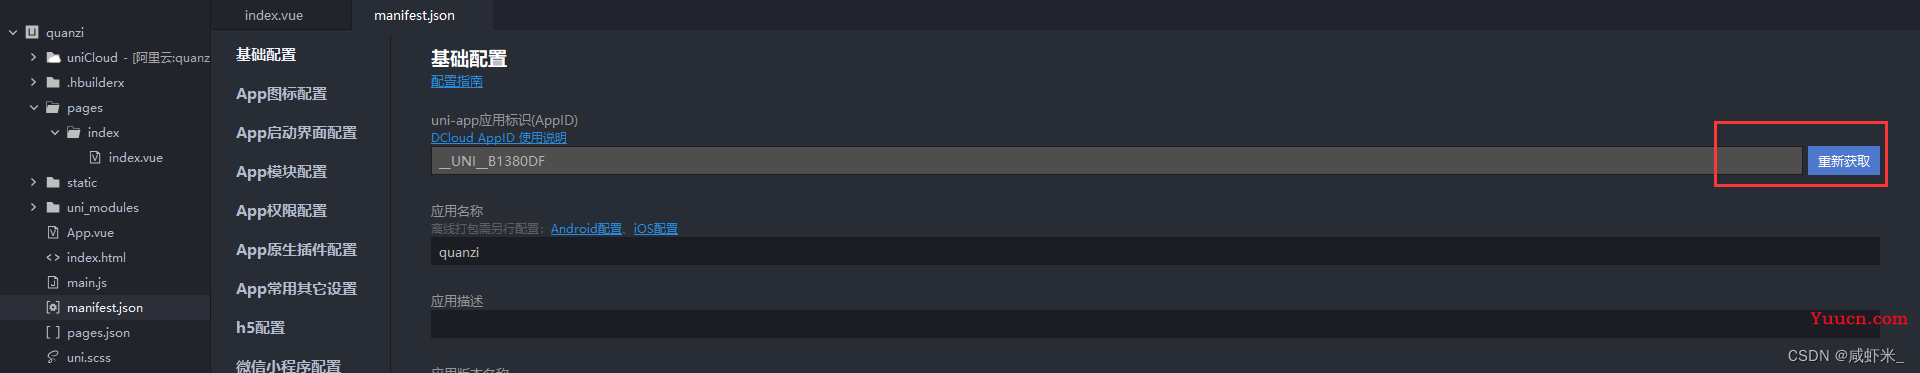The height and width of the screenshot is (373, 1920).
Task: Expand the static folder
Action: pos(33,182)
